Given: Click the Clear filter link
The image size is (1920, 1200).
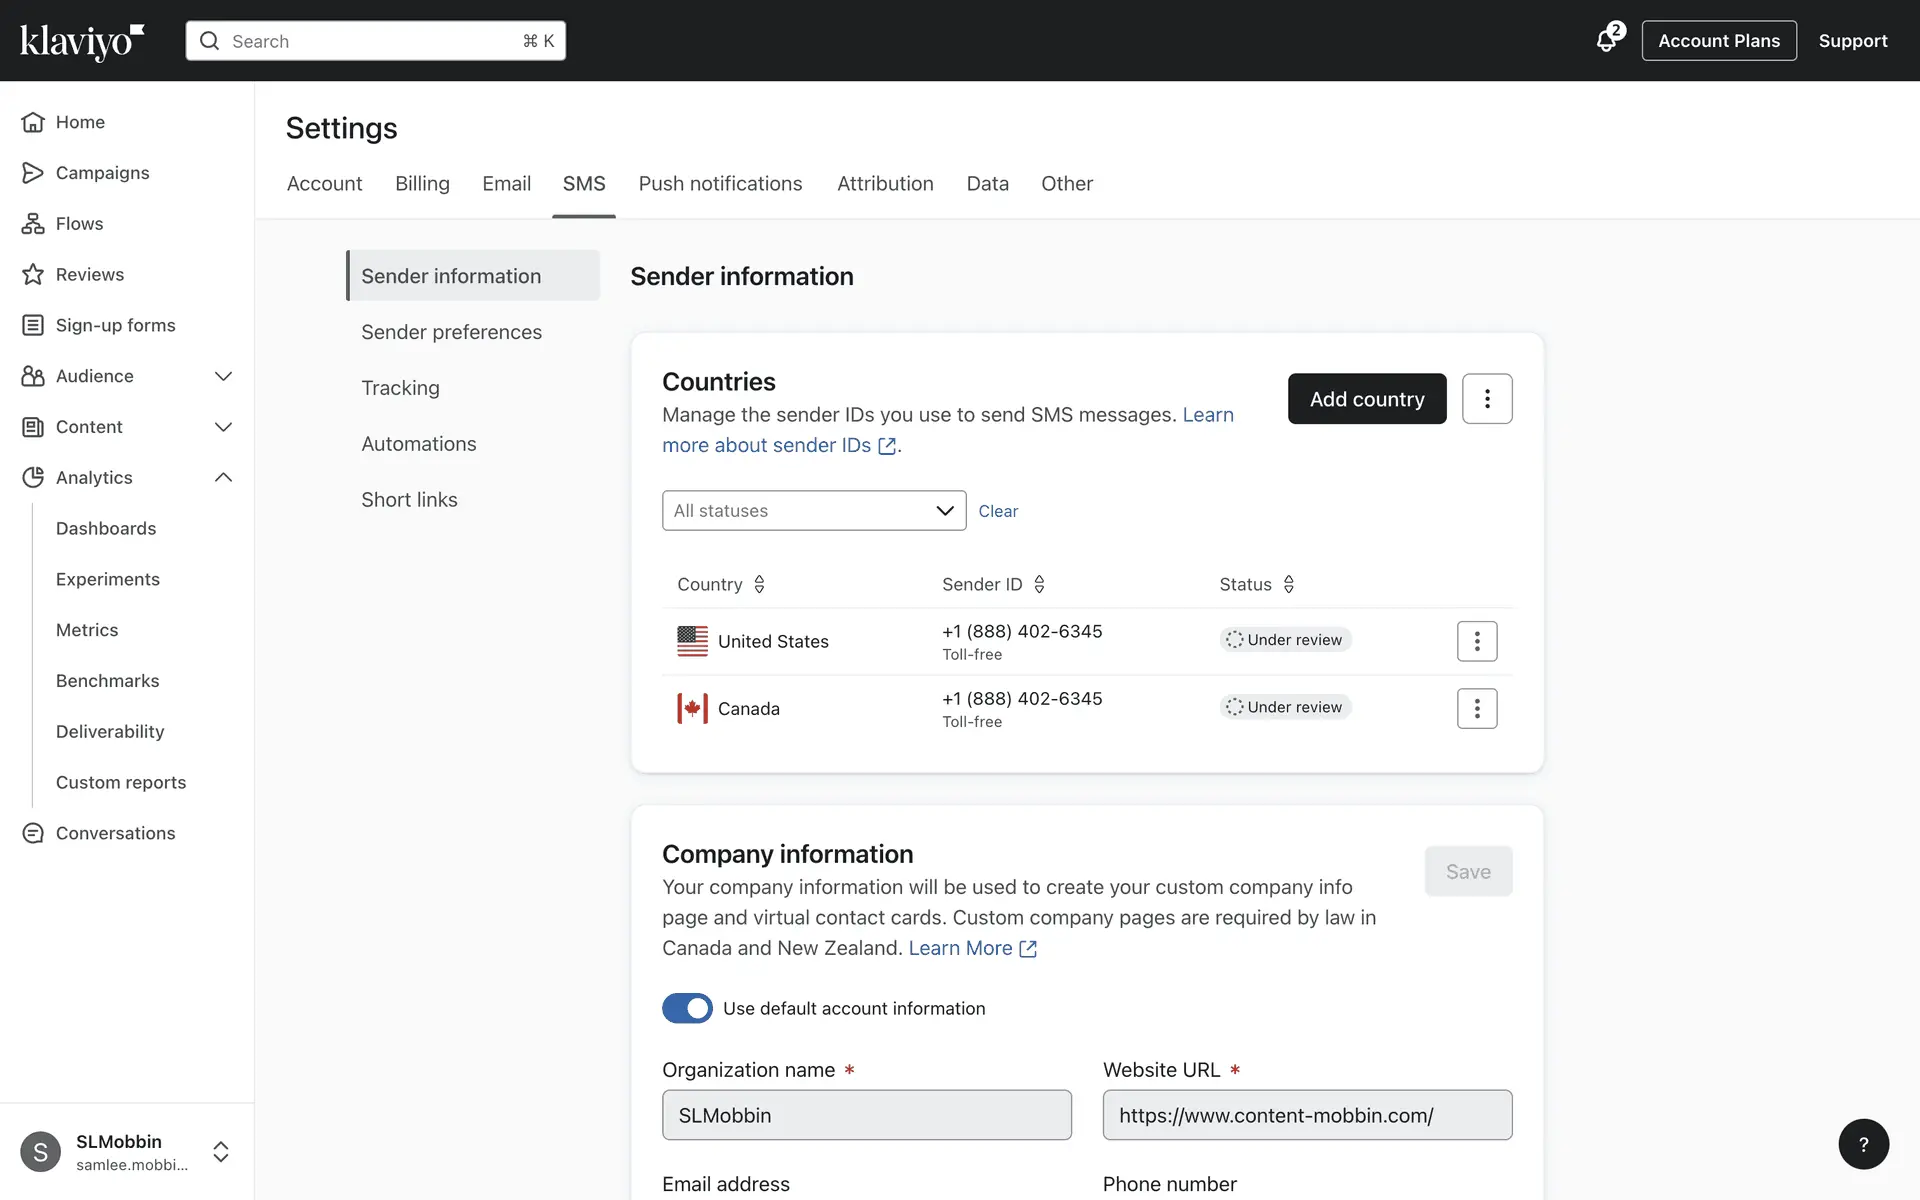Looking at the screenshot, I should (x=997, y=511).
